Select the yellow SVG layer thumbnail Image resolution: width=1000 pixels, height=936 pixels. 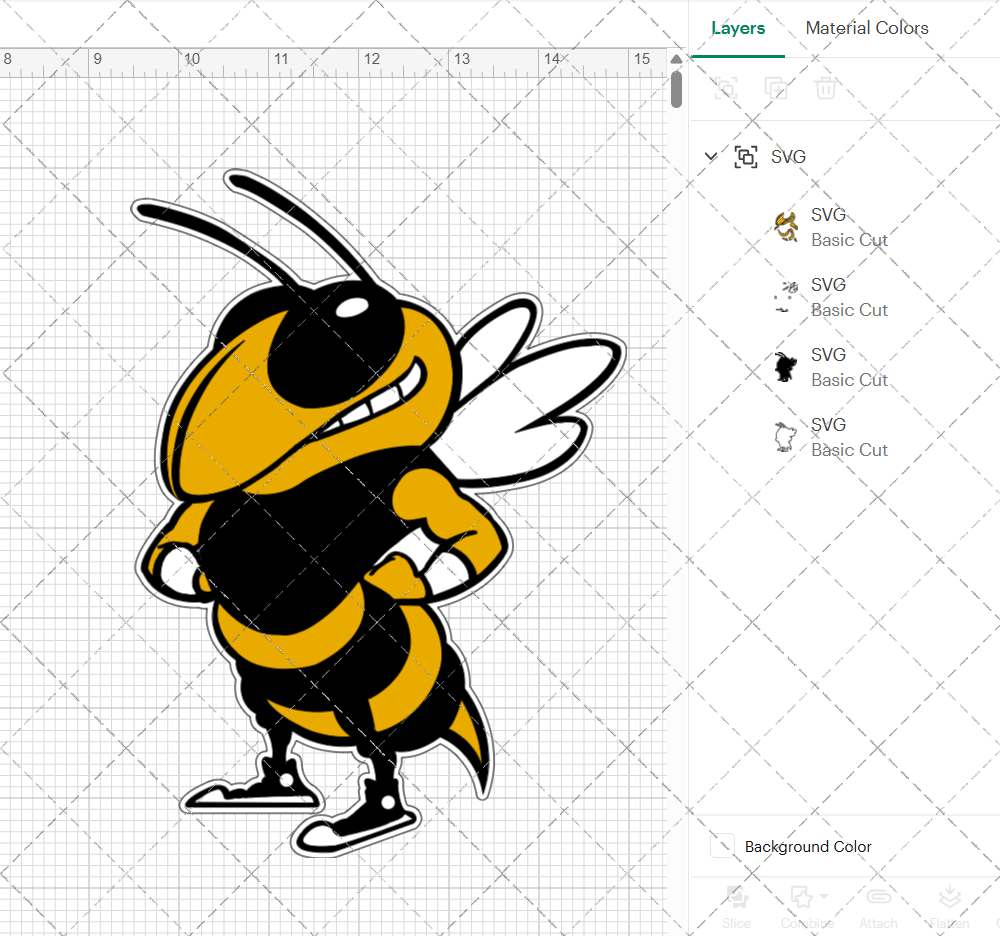click(786, 227)
